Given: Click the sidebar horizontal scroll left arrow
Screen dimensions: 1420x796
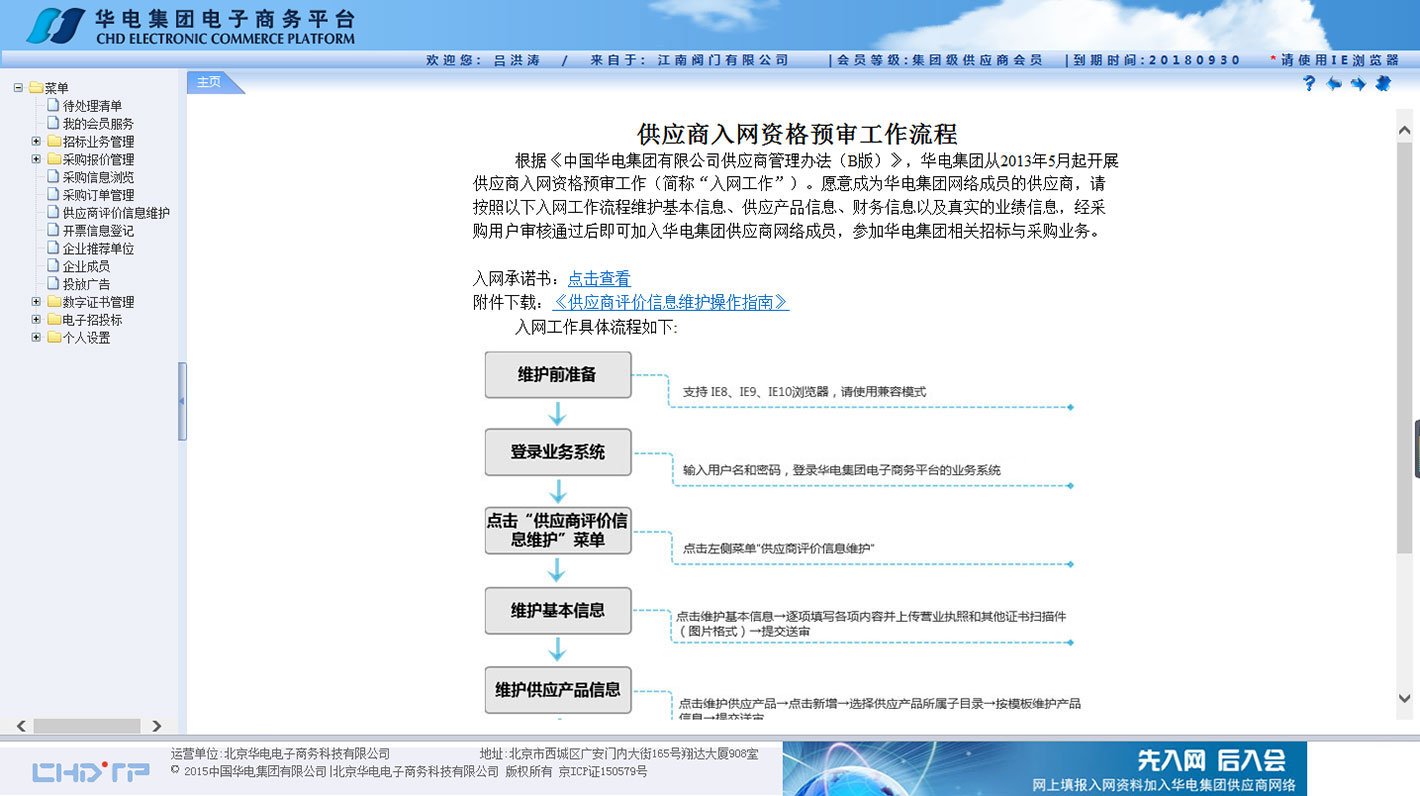Looking at the screenshot, I should coord(22,726).
